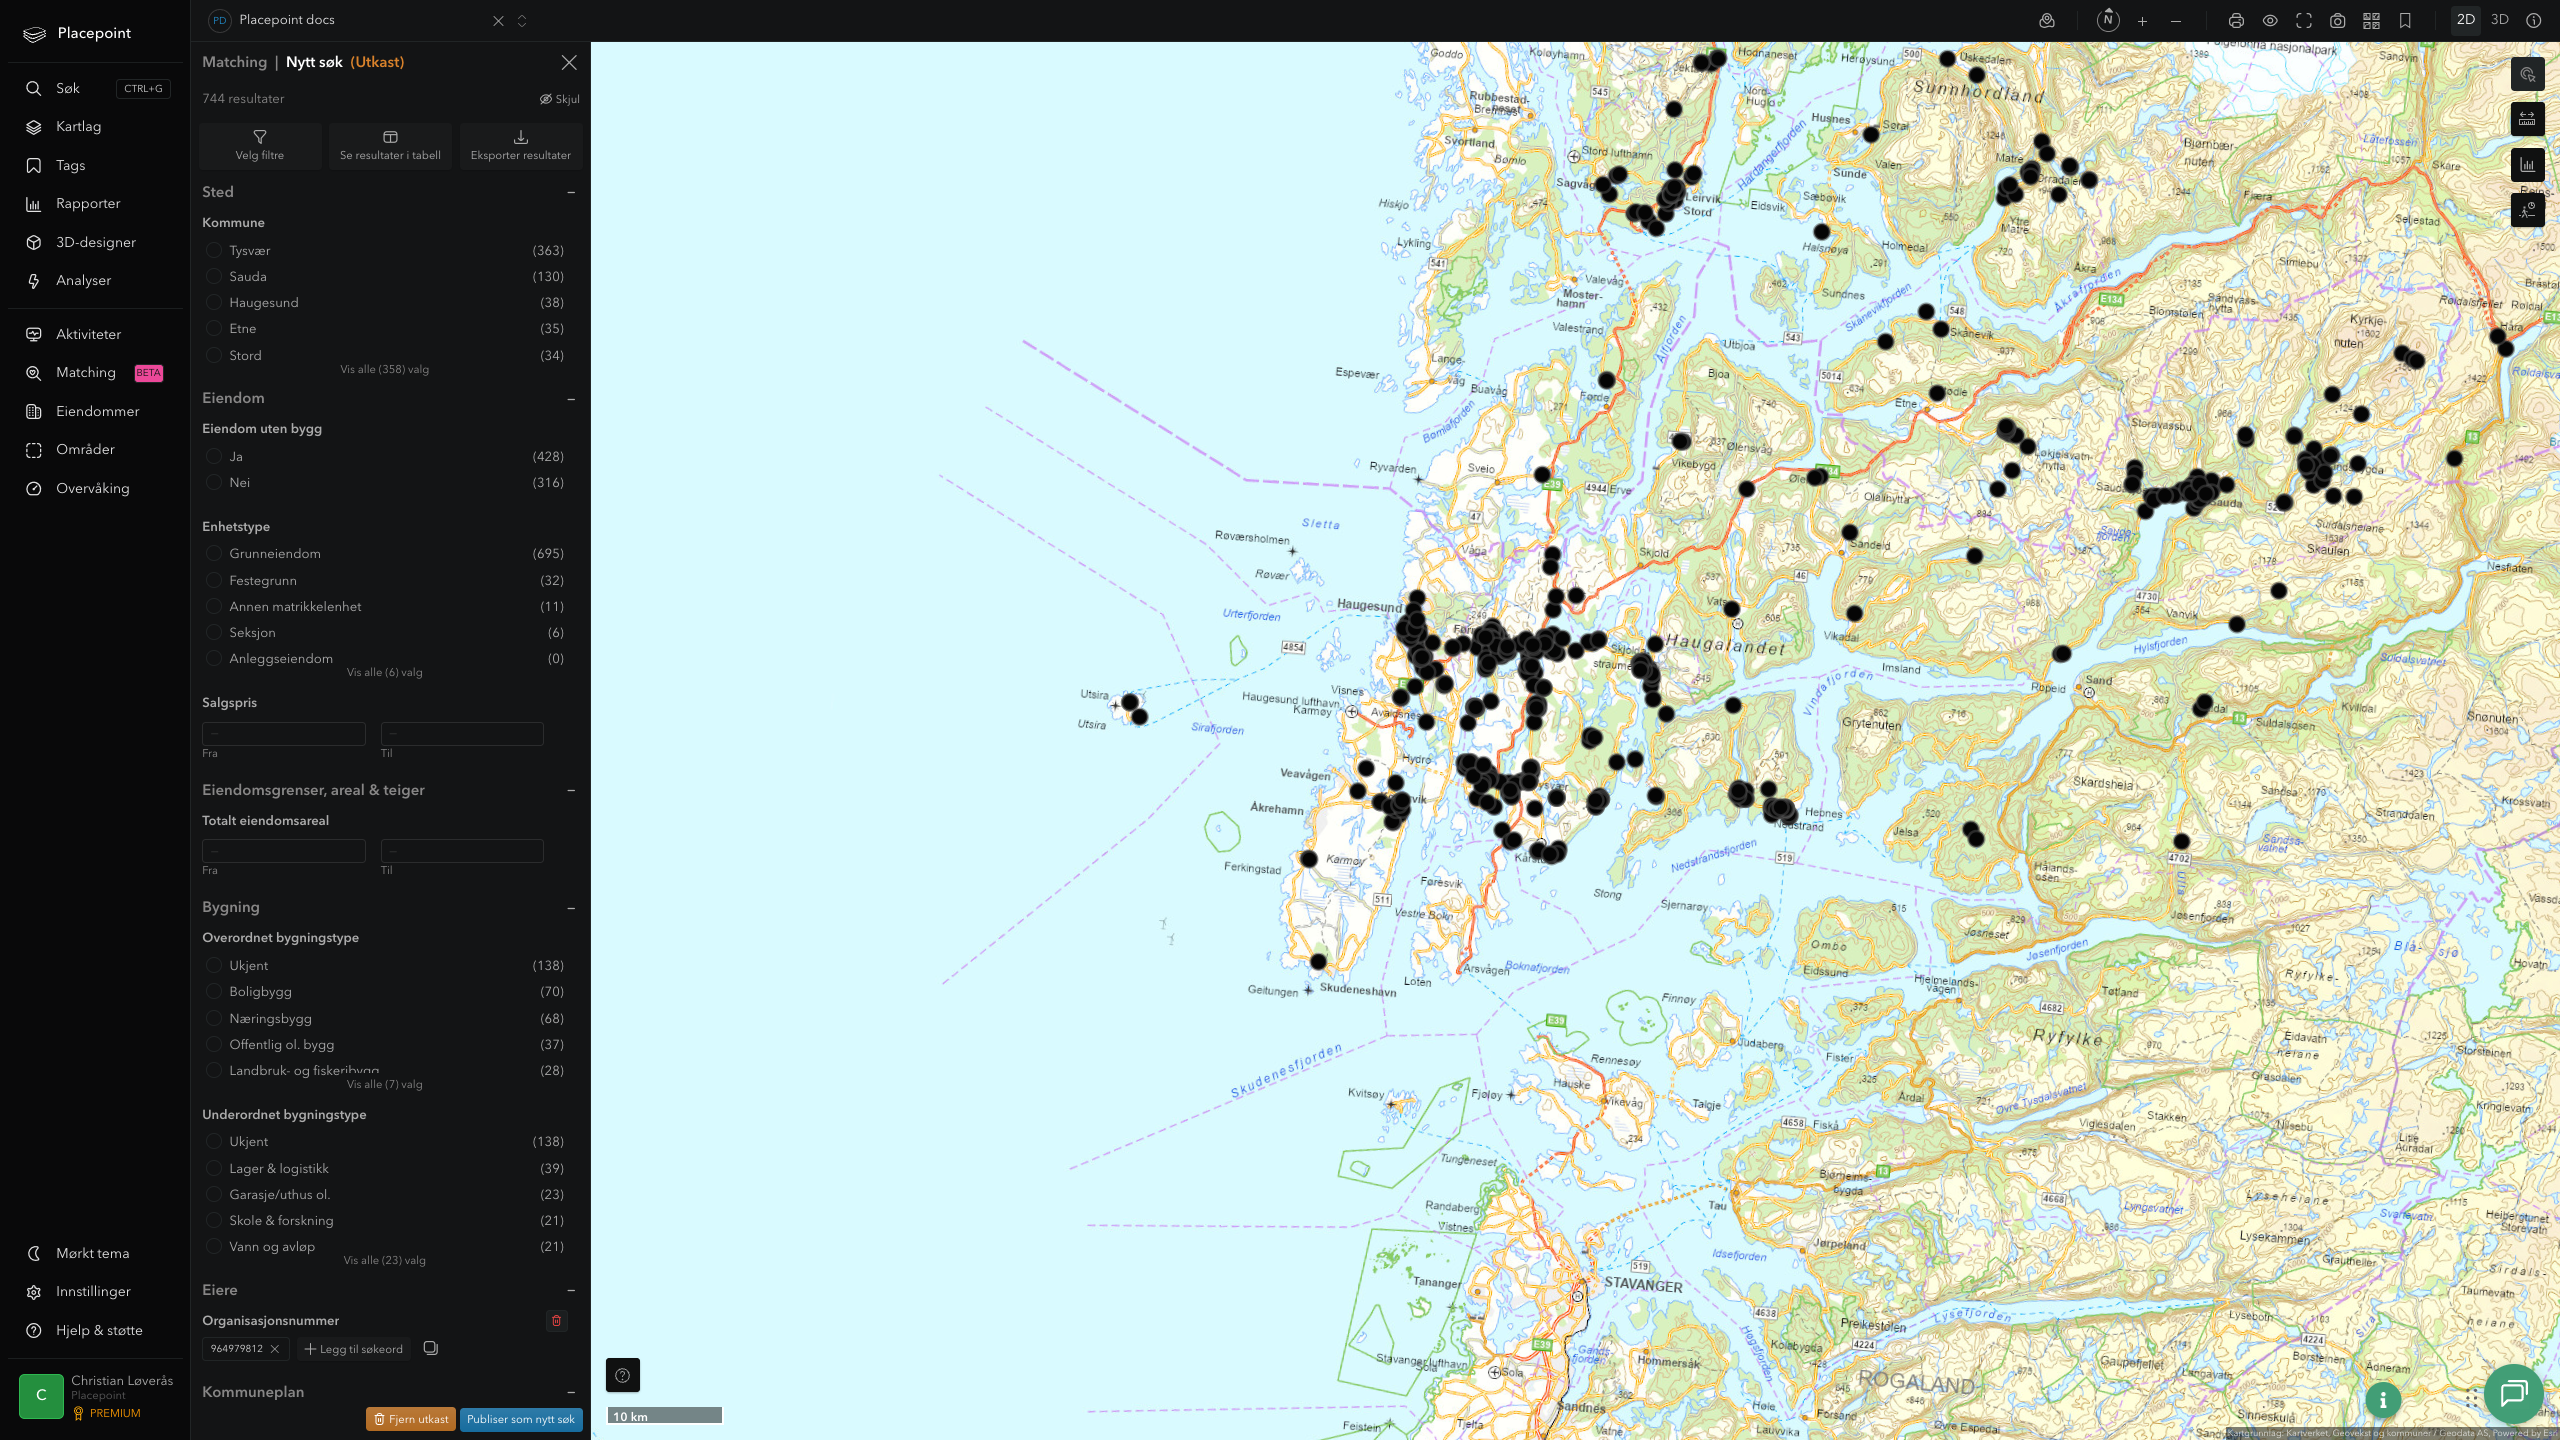The width and height of the screenshot is (2560, 1440).
Task: Collapse the Eiendom section
Action: pyautogui.click(x=571, y=399)
